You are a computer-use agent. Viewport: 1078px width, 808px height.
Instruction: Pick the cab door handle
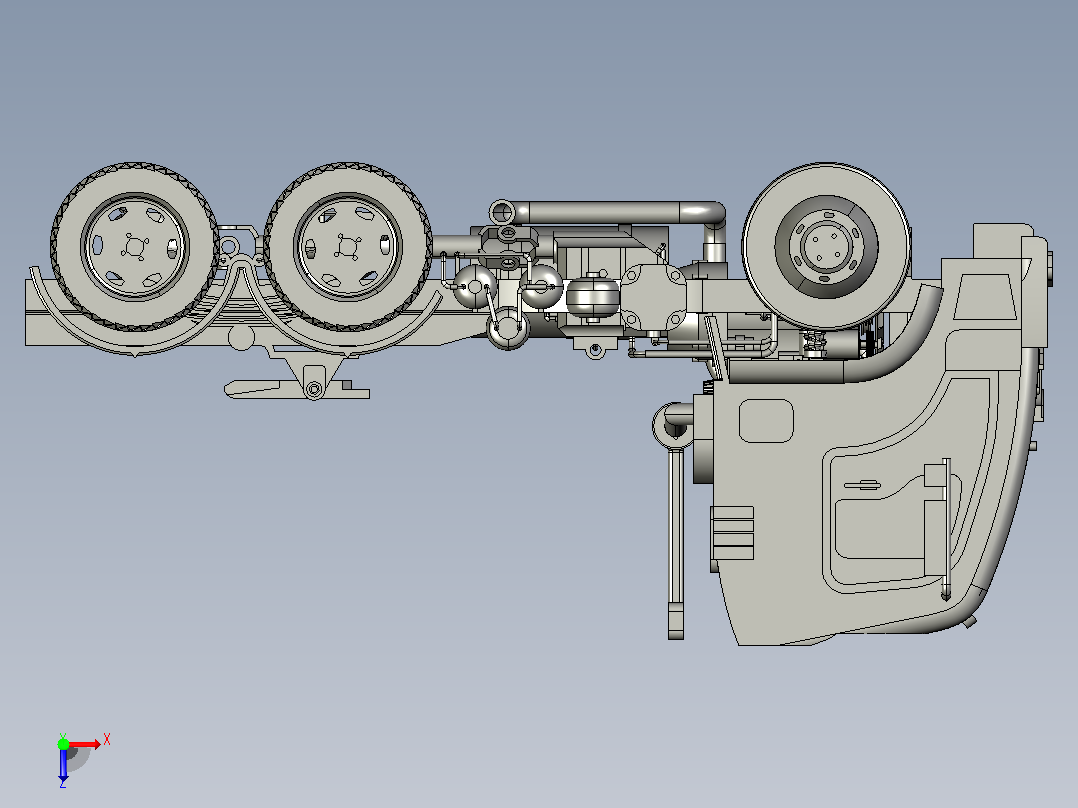tap(862, 485)
